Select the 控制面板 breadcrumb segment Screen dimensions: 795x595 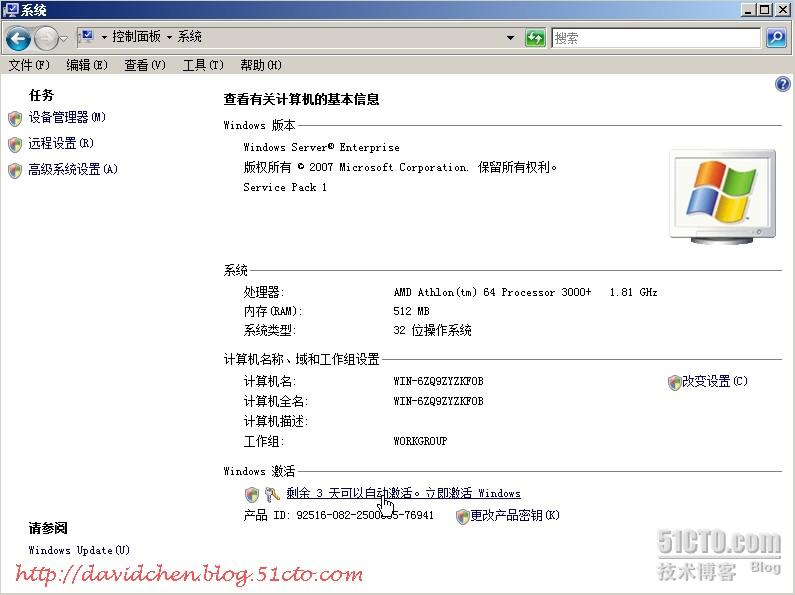[x=136, y=36]
